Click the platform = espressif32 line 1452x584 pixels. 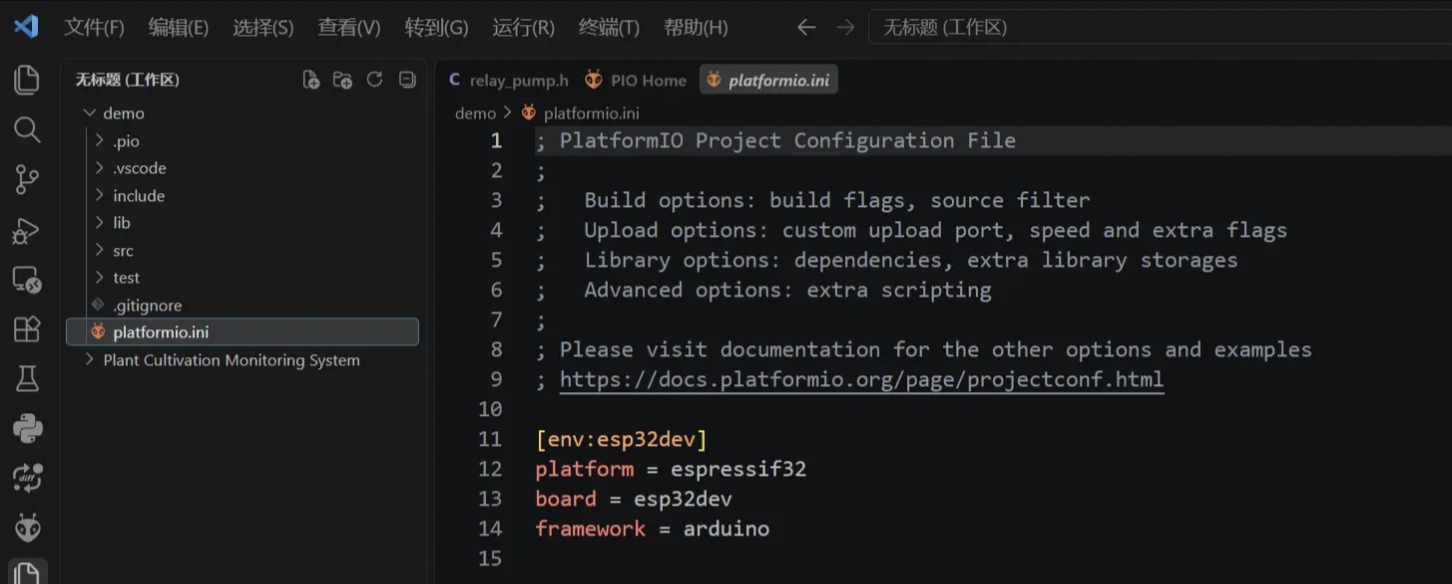click(671, 469)
